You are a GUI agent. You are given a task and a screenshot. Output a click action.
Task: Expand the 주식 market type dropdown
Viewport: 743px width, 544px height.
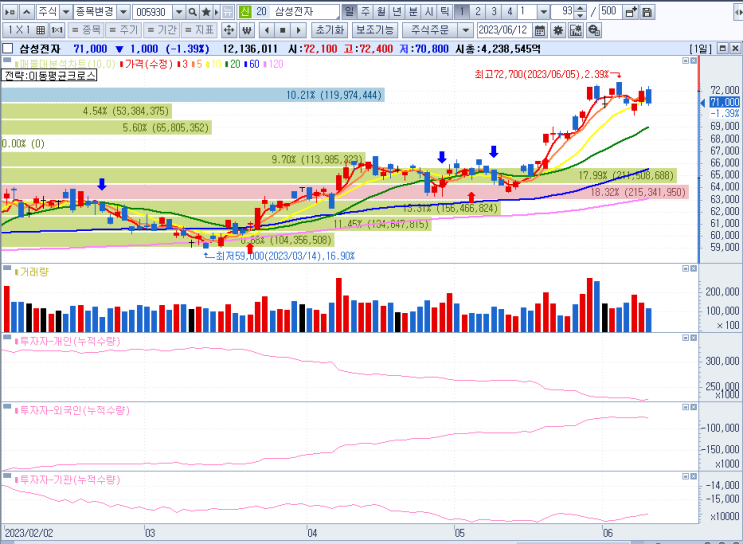(x=66, y=12)
